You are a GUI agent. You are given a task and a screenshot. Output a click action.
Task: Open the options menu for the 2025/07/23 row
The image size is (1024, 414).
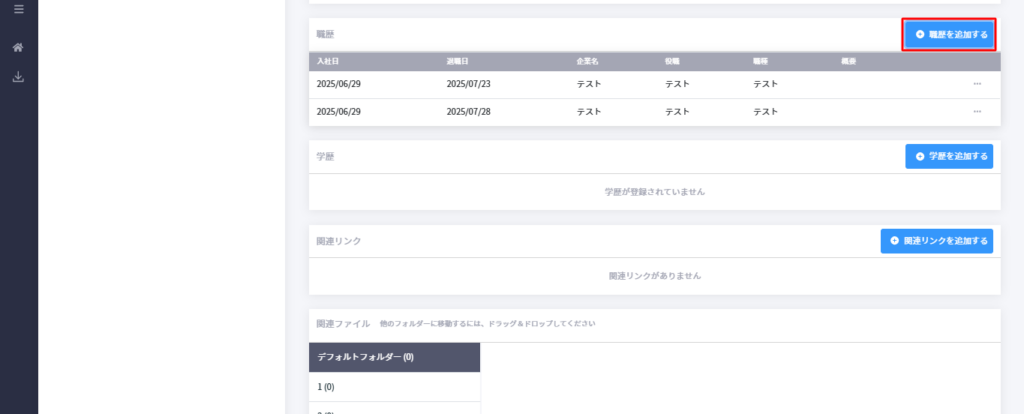pyautogui.click(x=977, y=84)
